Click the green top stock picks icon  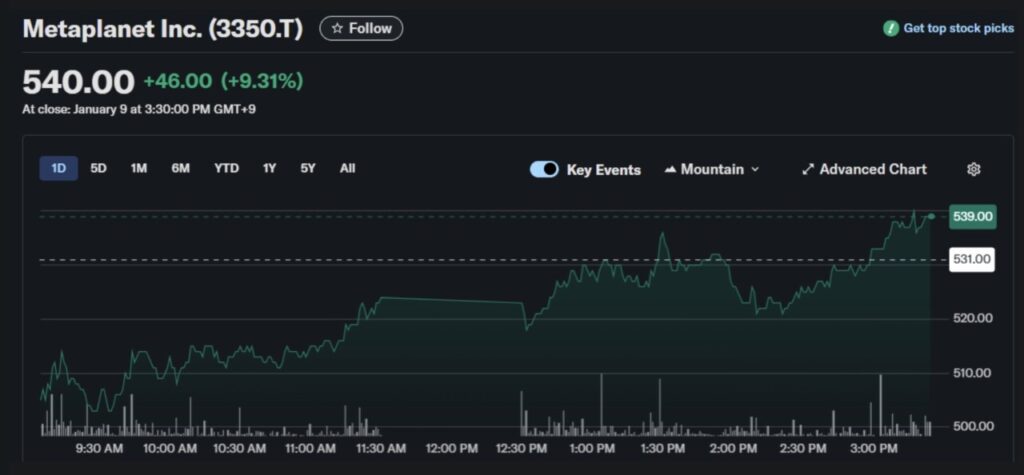pos(890,28)
